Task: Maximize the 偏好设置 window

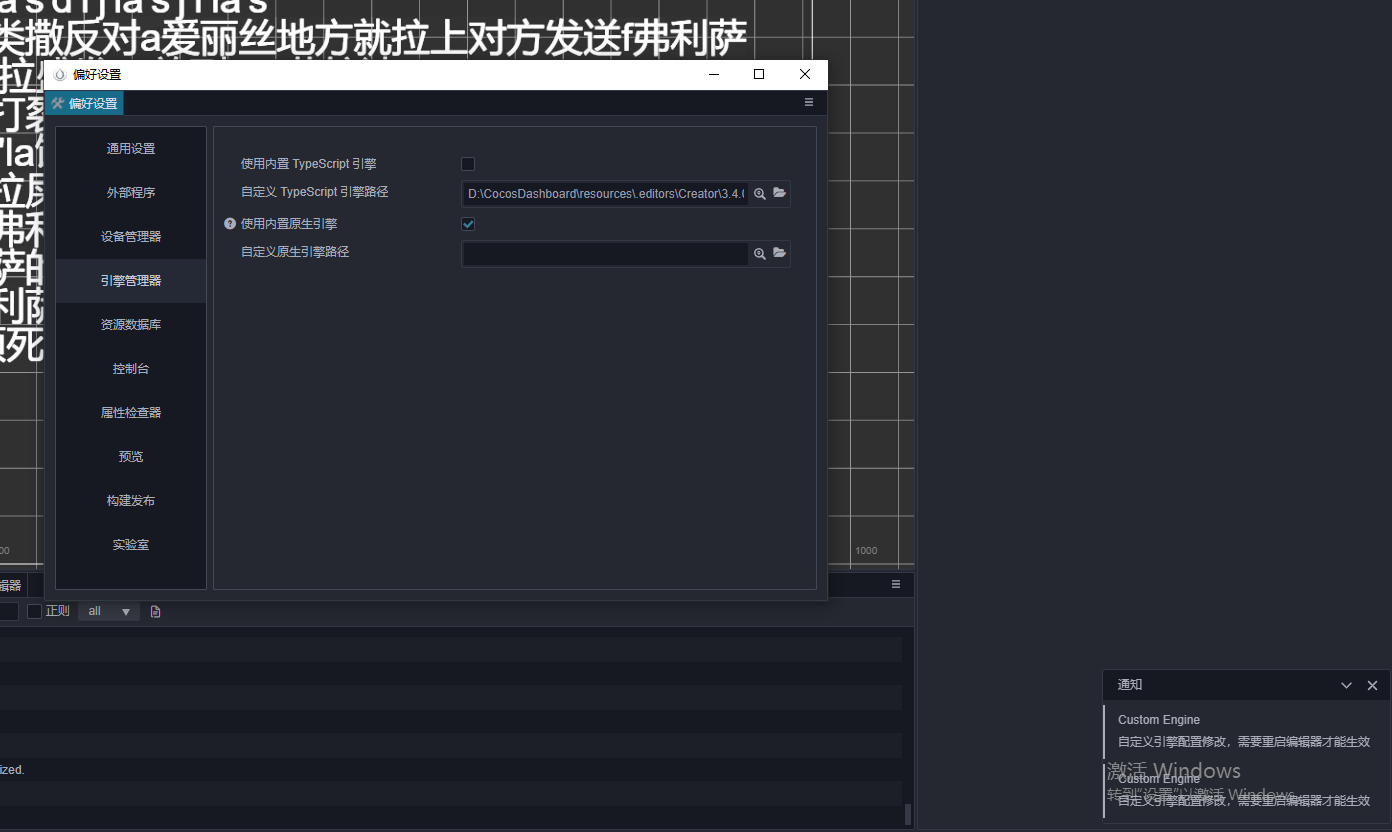Action: (759, 74)
